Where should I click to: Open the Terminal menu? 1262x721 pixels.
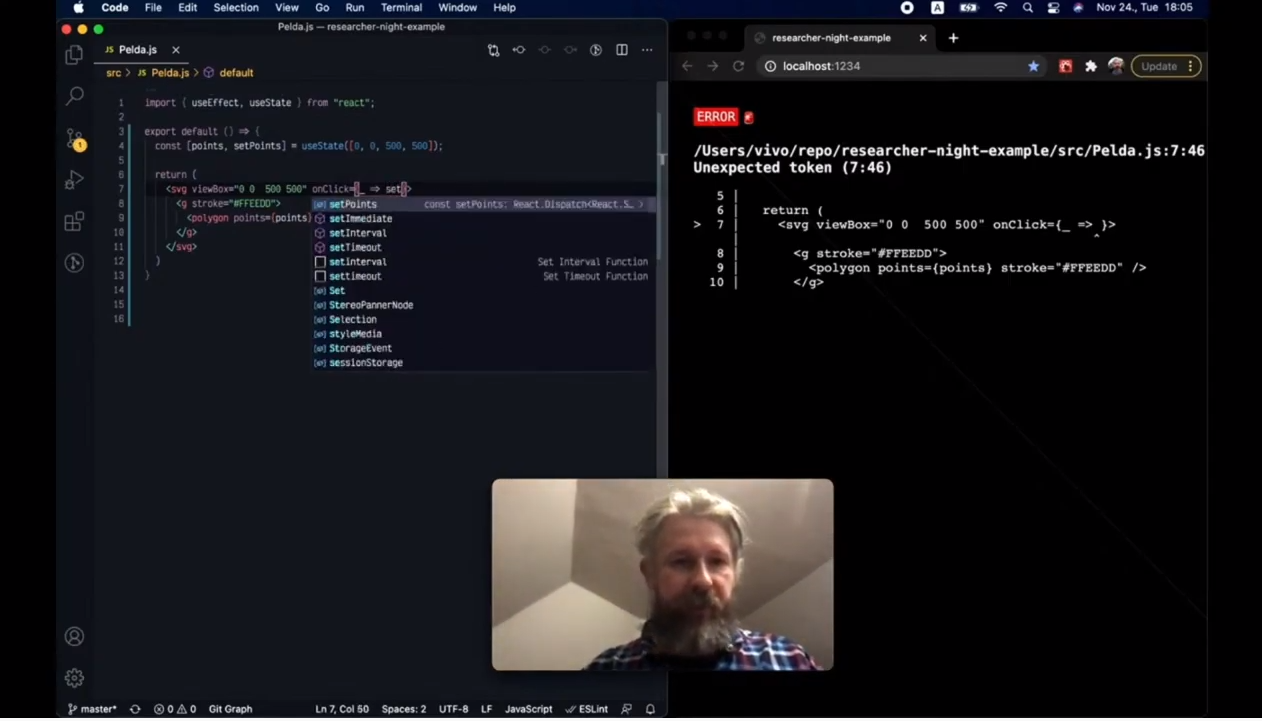(x=401, y=8)
